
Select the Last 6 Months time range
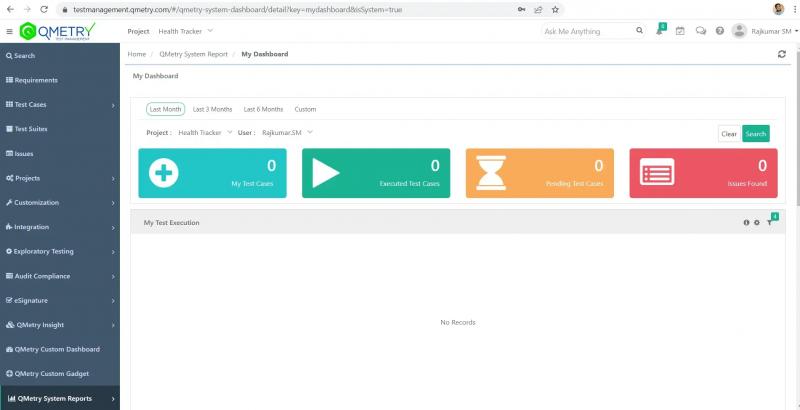[x=263, y=109]
